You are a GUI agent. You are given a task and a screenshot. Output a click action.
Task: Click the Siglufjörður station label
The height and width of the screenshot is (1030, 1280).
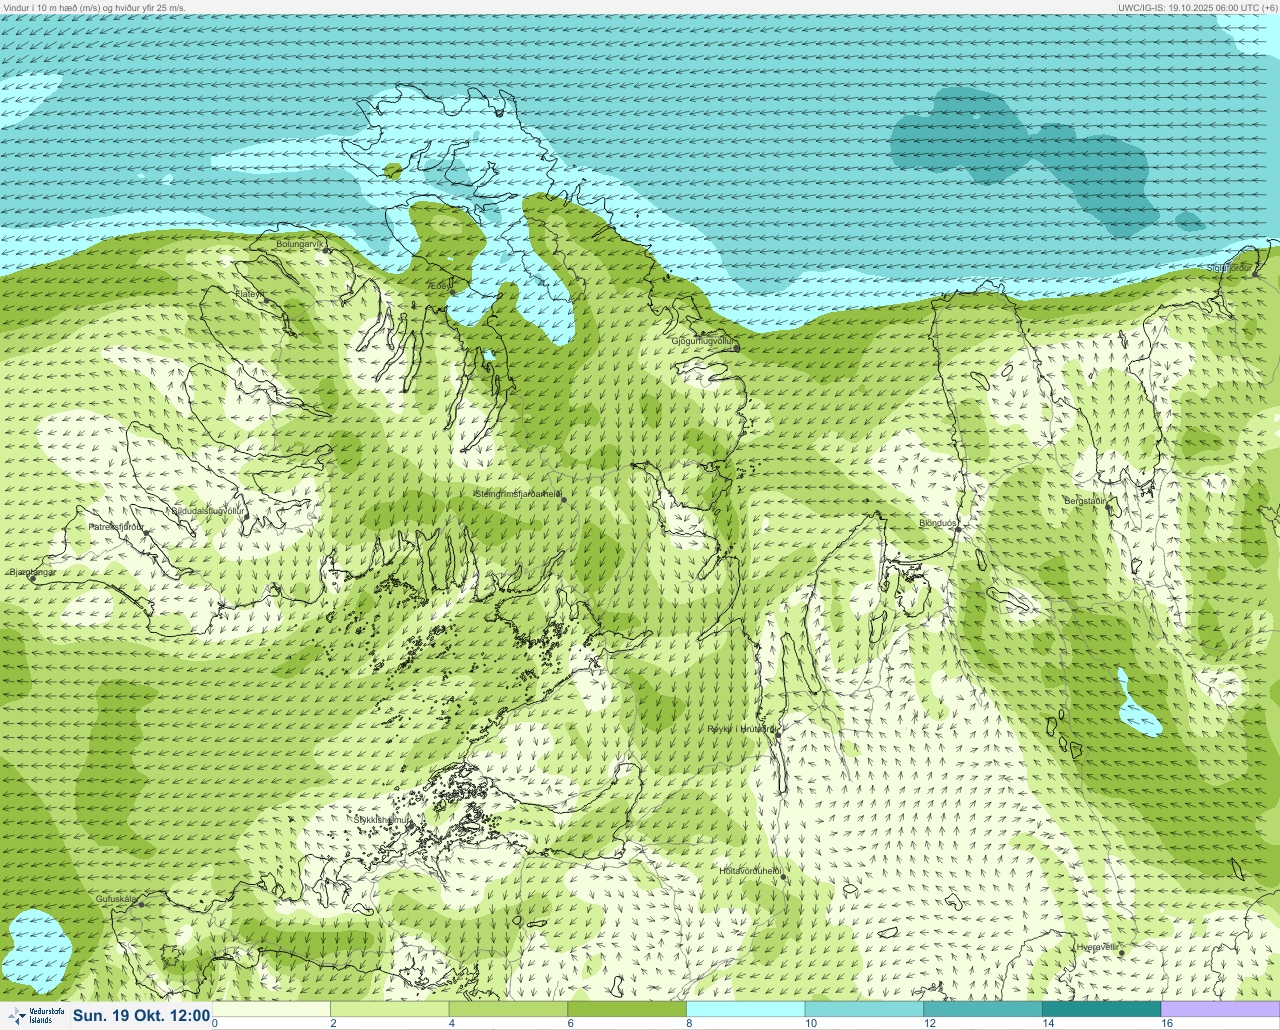tap(1228, 268)
